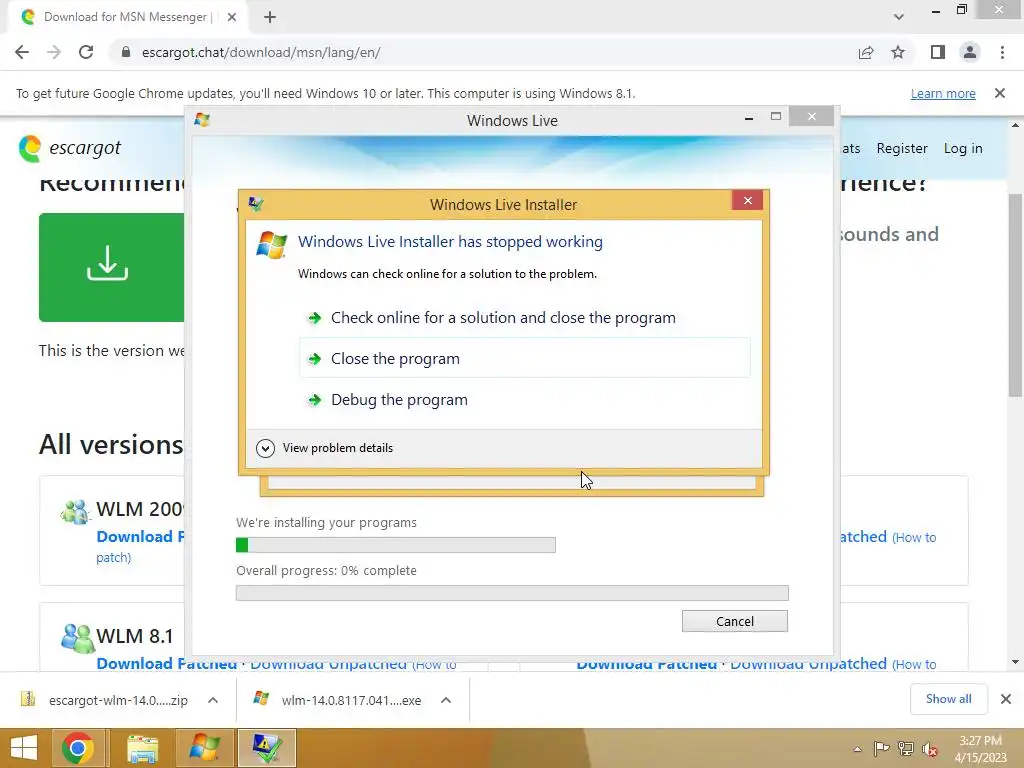The image size is (1024, 768).
Task: Click the Windows Live Installer title icon
Action: click(255, 204)
